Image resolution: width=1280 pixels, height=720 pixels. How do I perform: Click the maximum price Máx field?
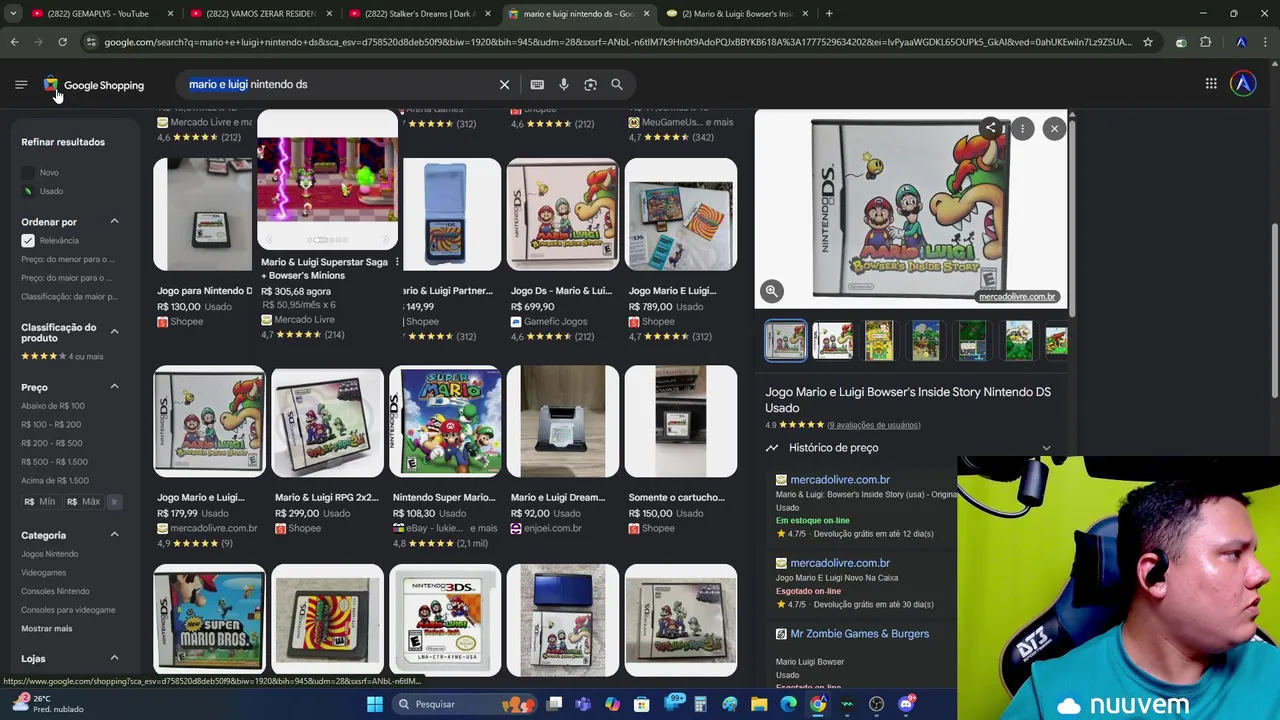coord(84,501)
